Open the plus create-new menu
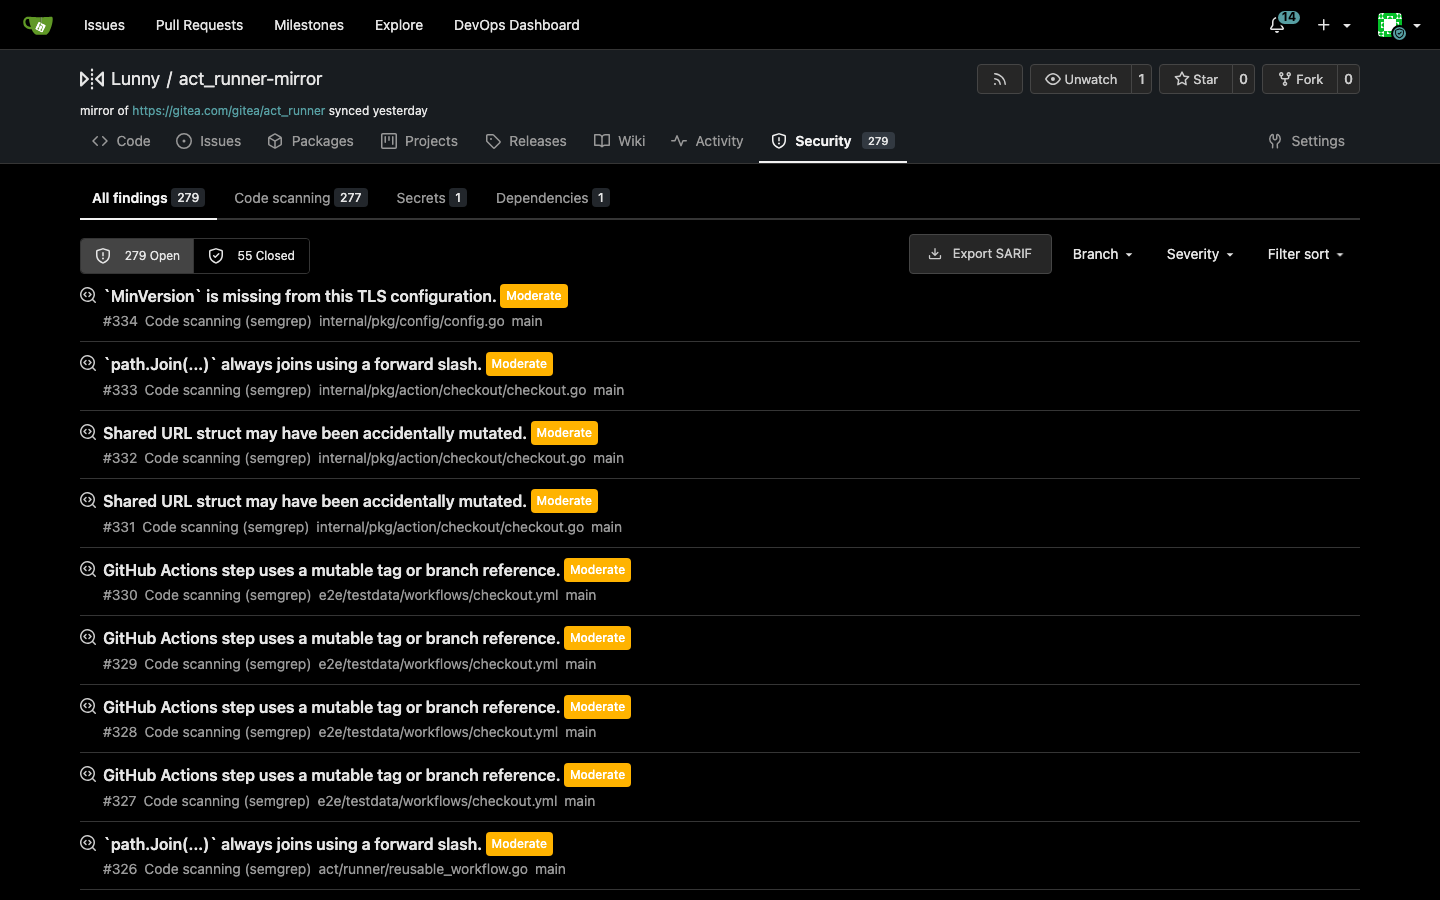 click(x=1334, y=25)
